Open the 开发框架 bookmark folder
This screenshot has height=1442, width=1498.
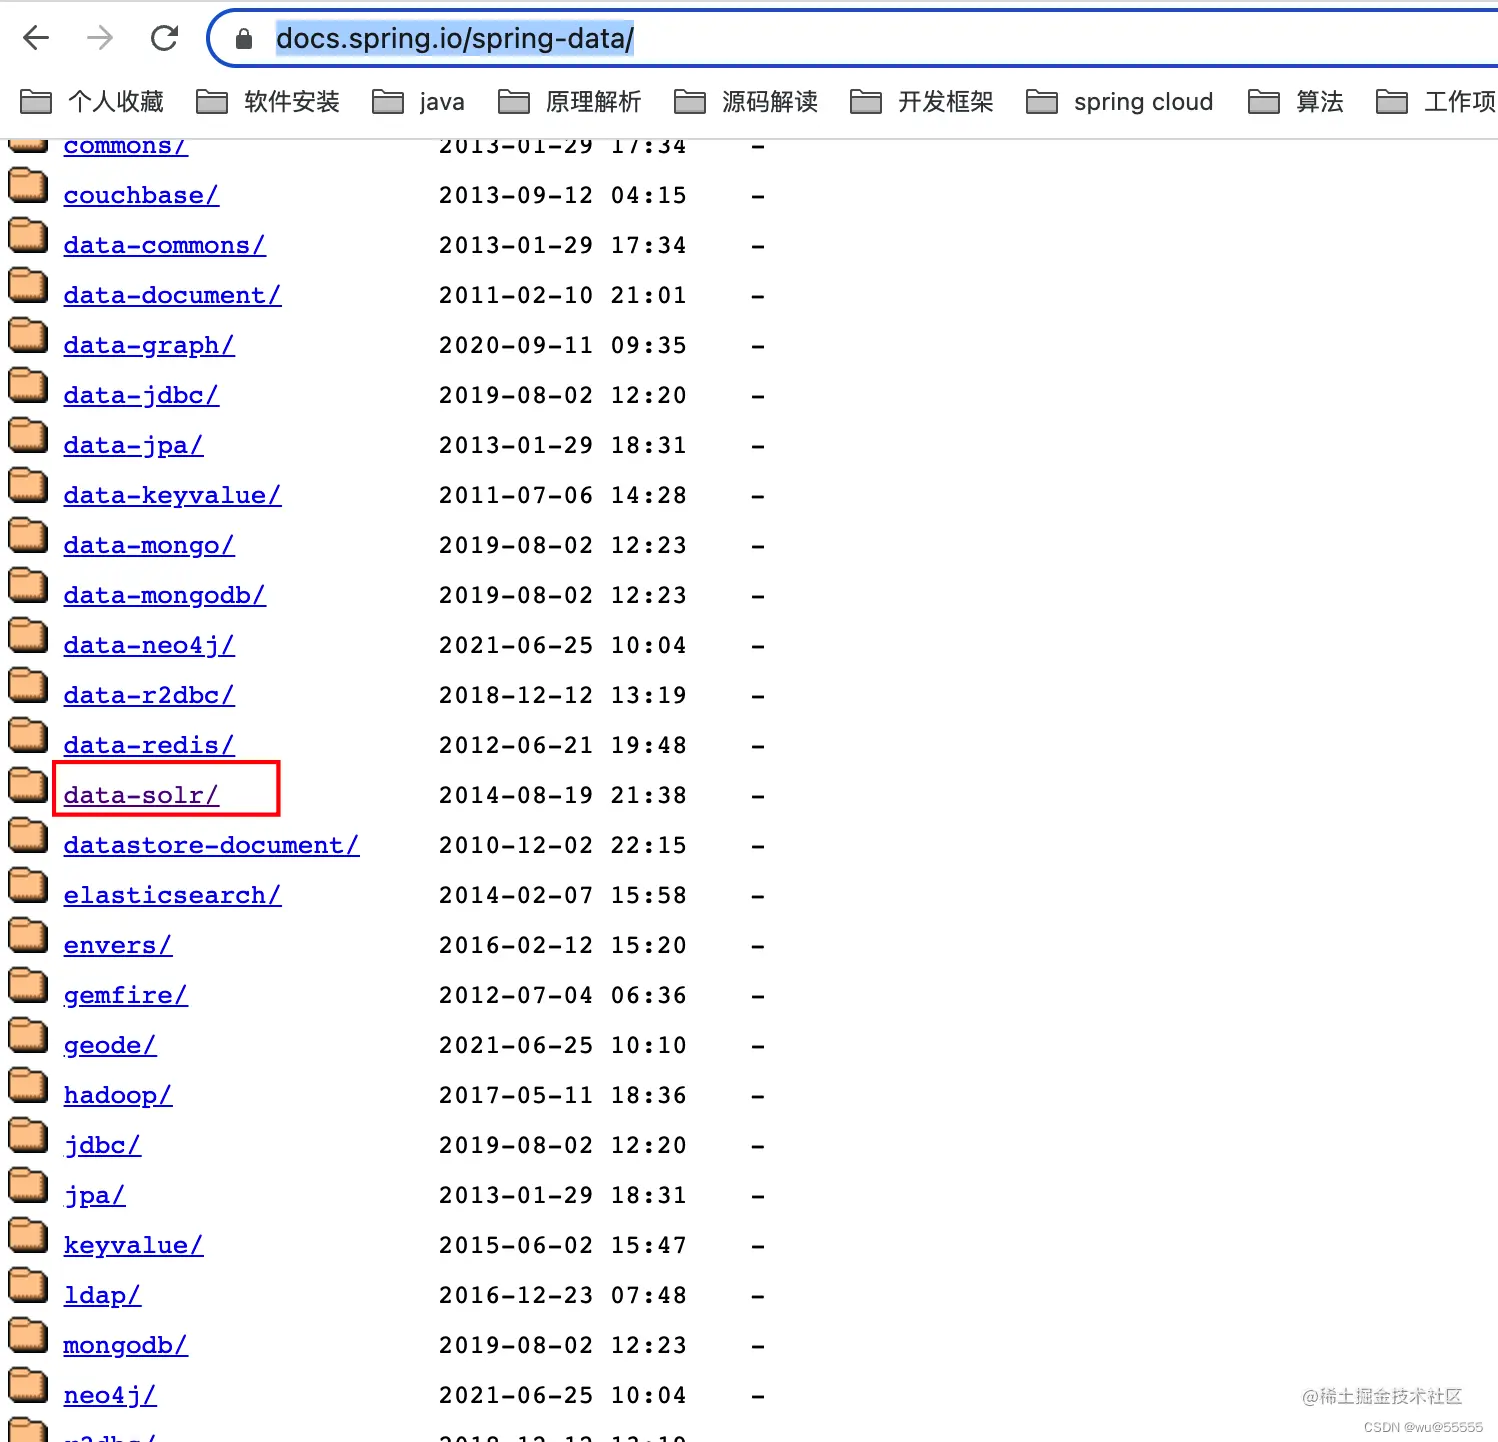point(922,102)
